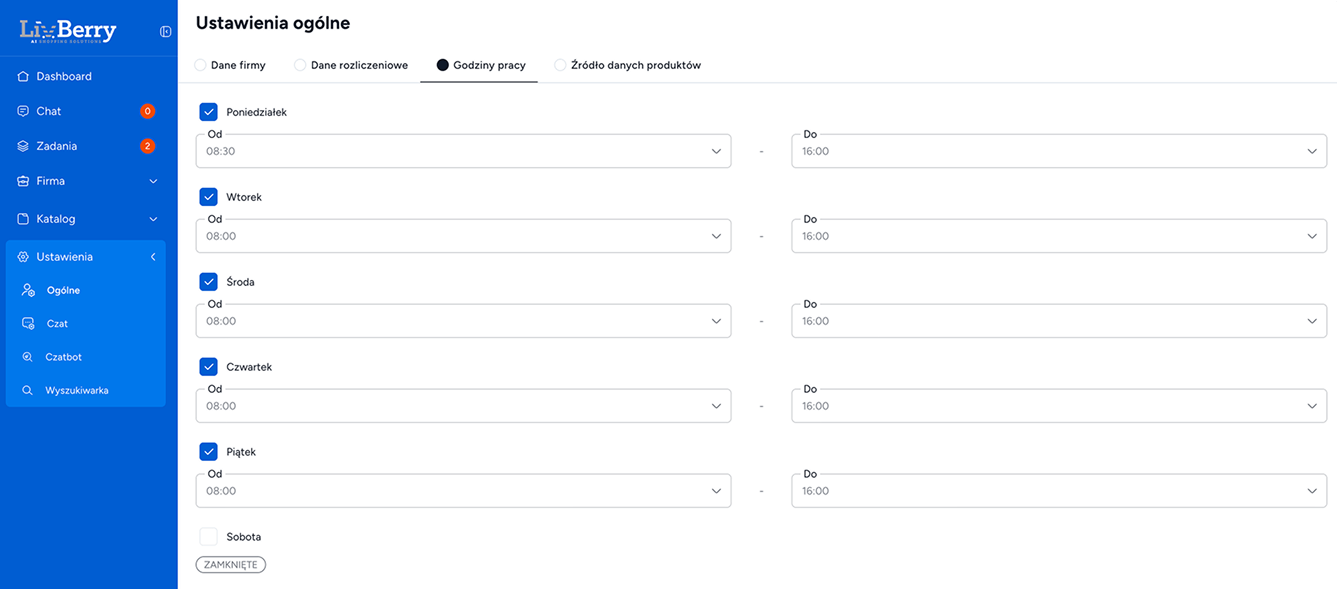Go to the Czat settings page
This screenshot has width=1337, height=589.
[57, 324]
